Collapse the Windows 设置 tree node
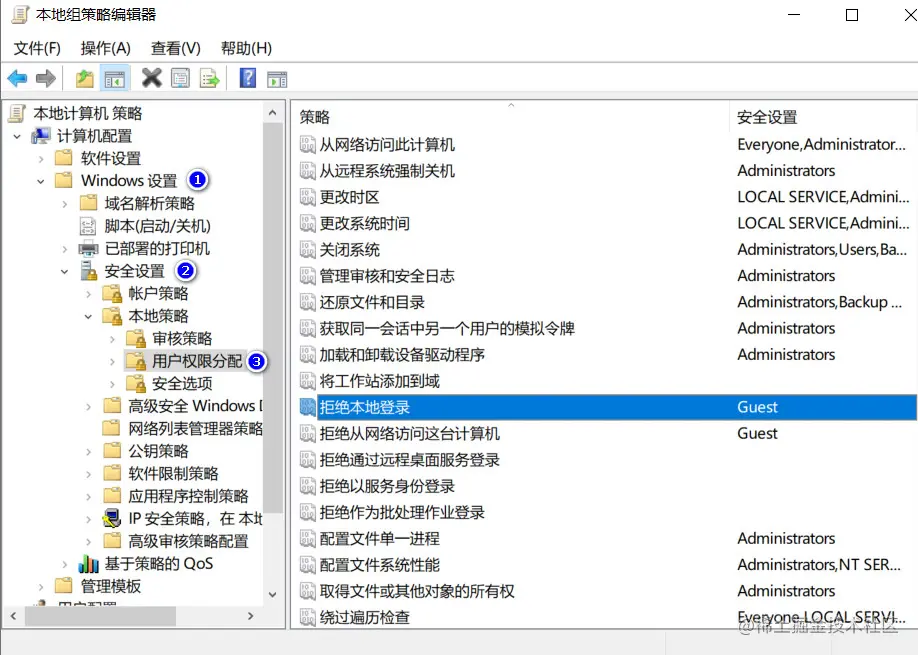Screen dimensions: 918x655 point(40,181)
